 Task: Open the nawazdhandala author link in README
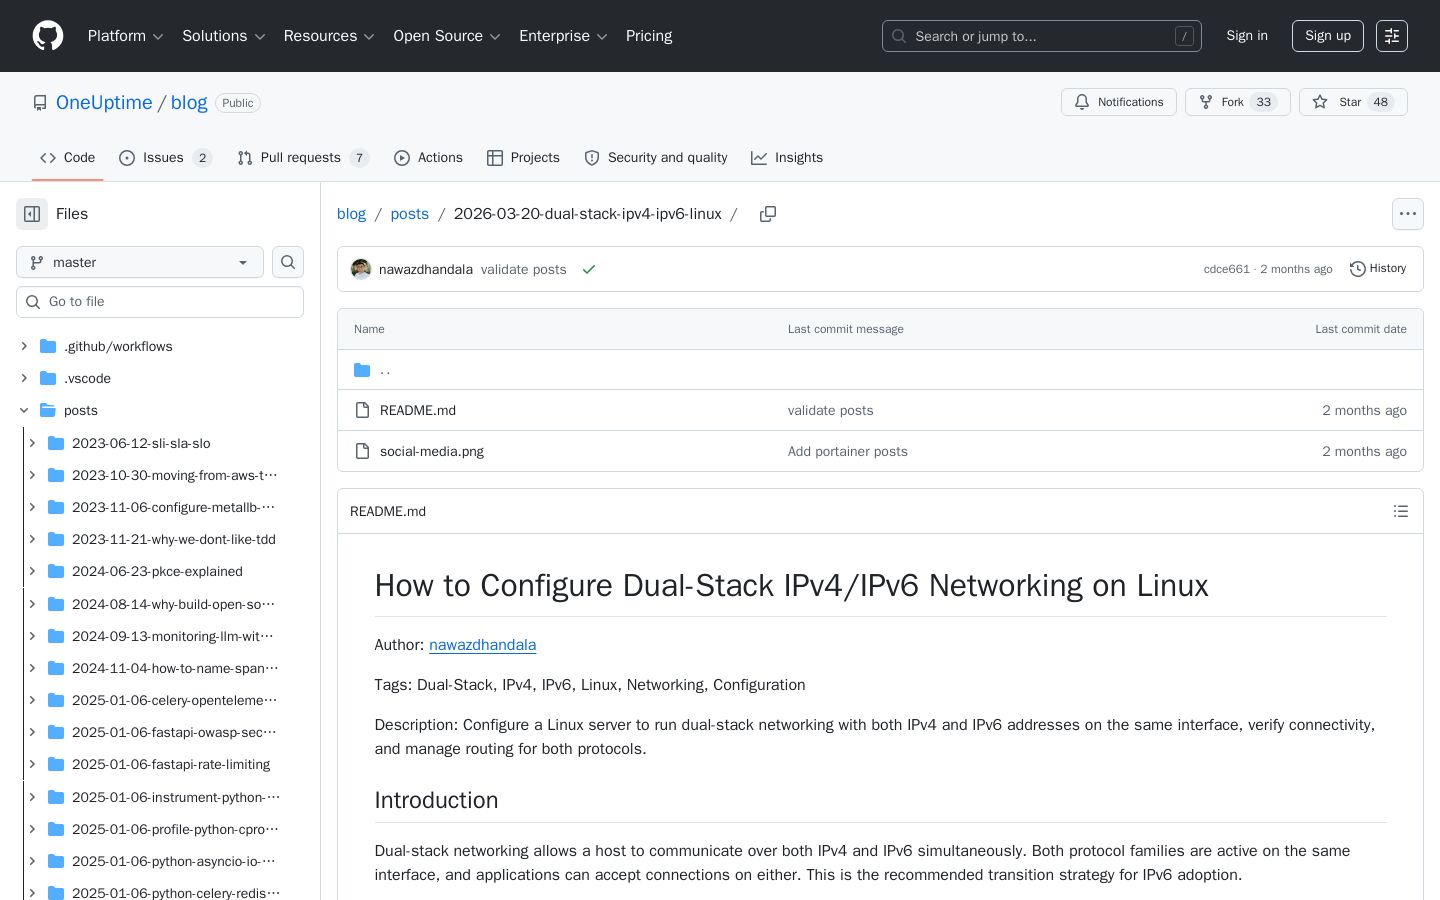tap(483, 645)
